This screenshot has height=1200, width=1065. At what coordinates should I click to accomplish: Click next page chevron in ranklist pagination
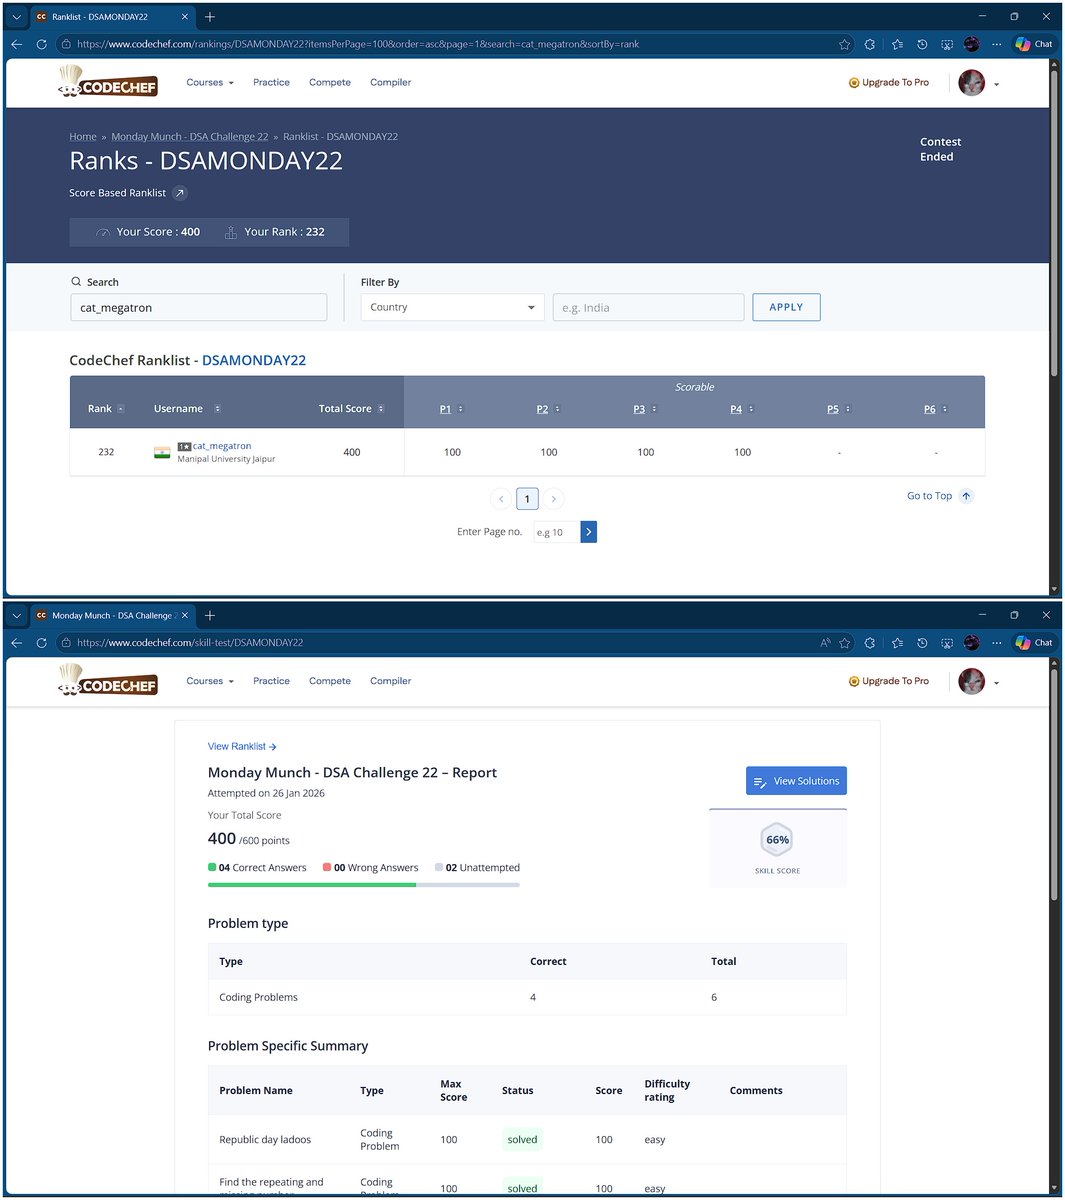553,499
